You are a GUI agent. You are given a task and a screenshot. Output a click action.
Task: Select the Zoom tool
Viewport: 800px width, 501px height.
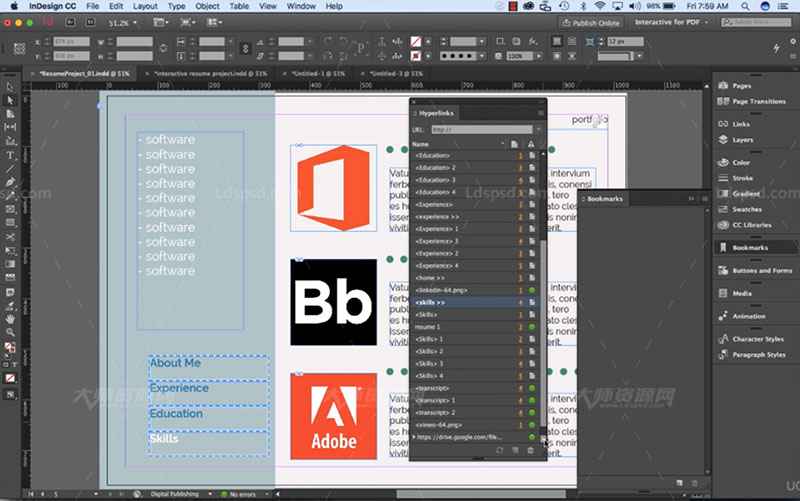tap(10, 332)
